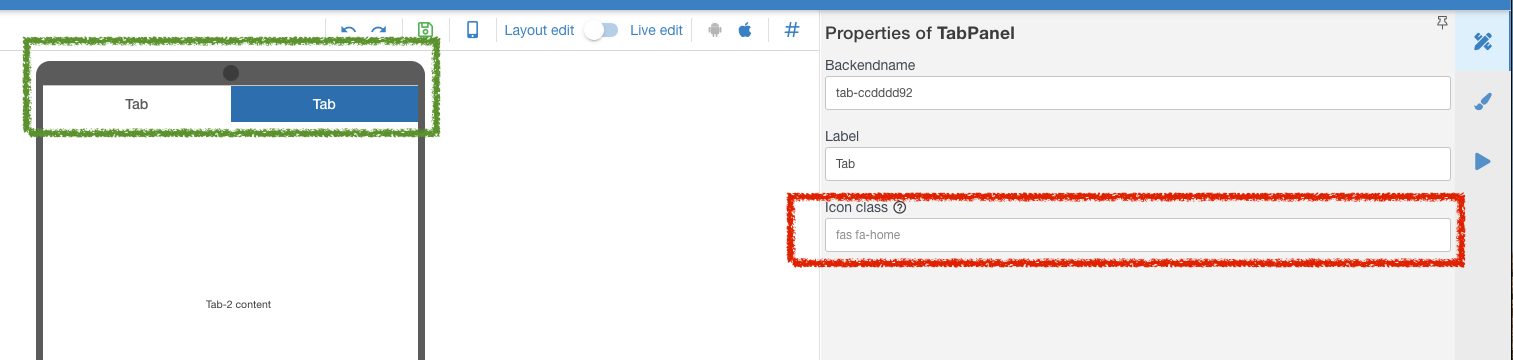The image size is (1513, 360).
Task: Select the blue highlighted Tab
Action: [324, 104]
